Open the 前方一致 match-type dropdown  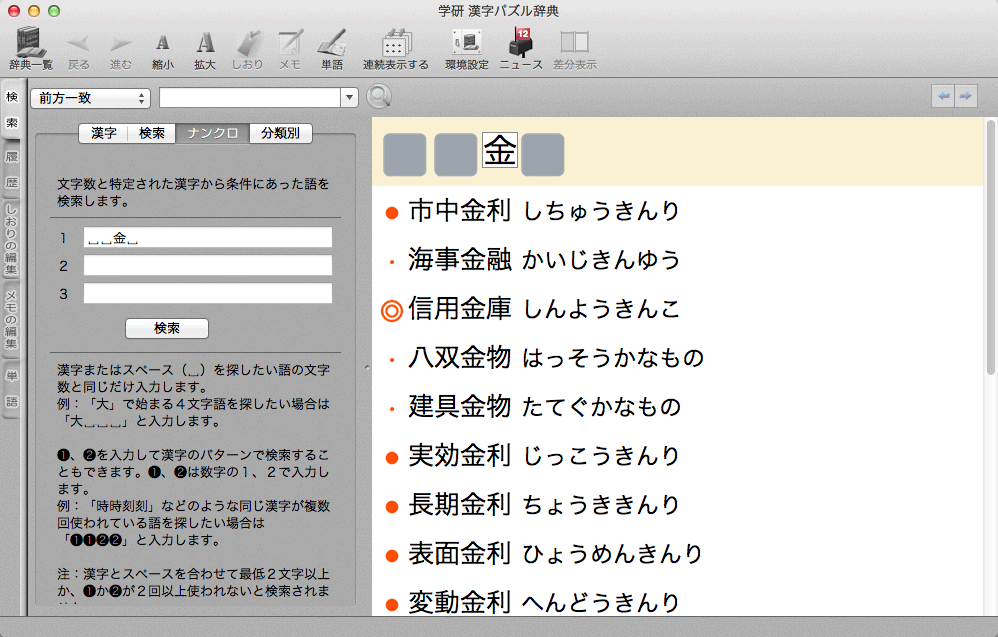click(90, 98)
